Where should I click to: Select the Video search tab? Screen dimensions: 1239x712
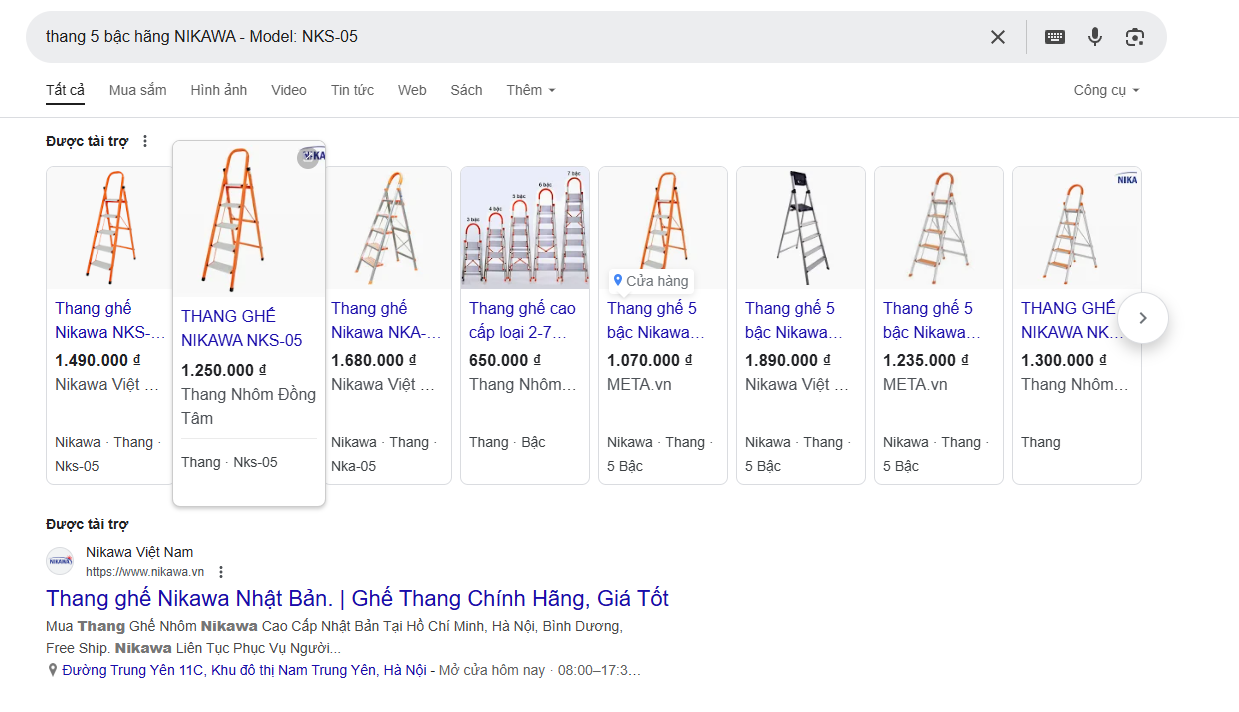[x=289, y=90]
